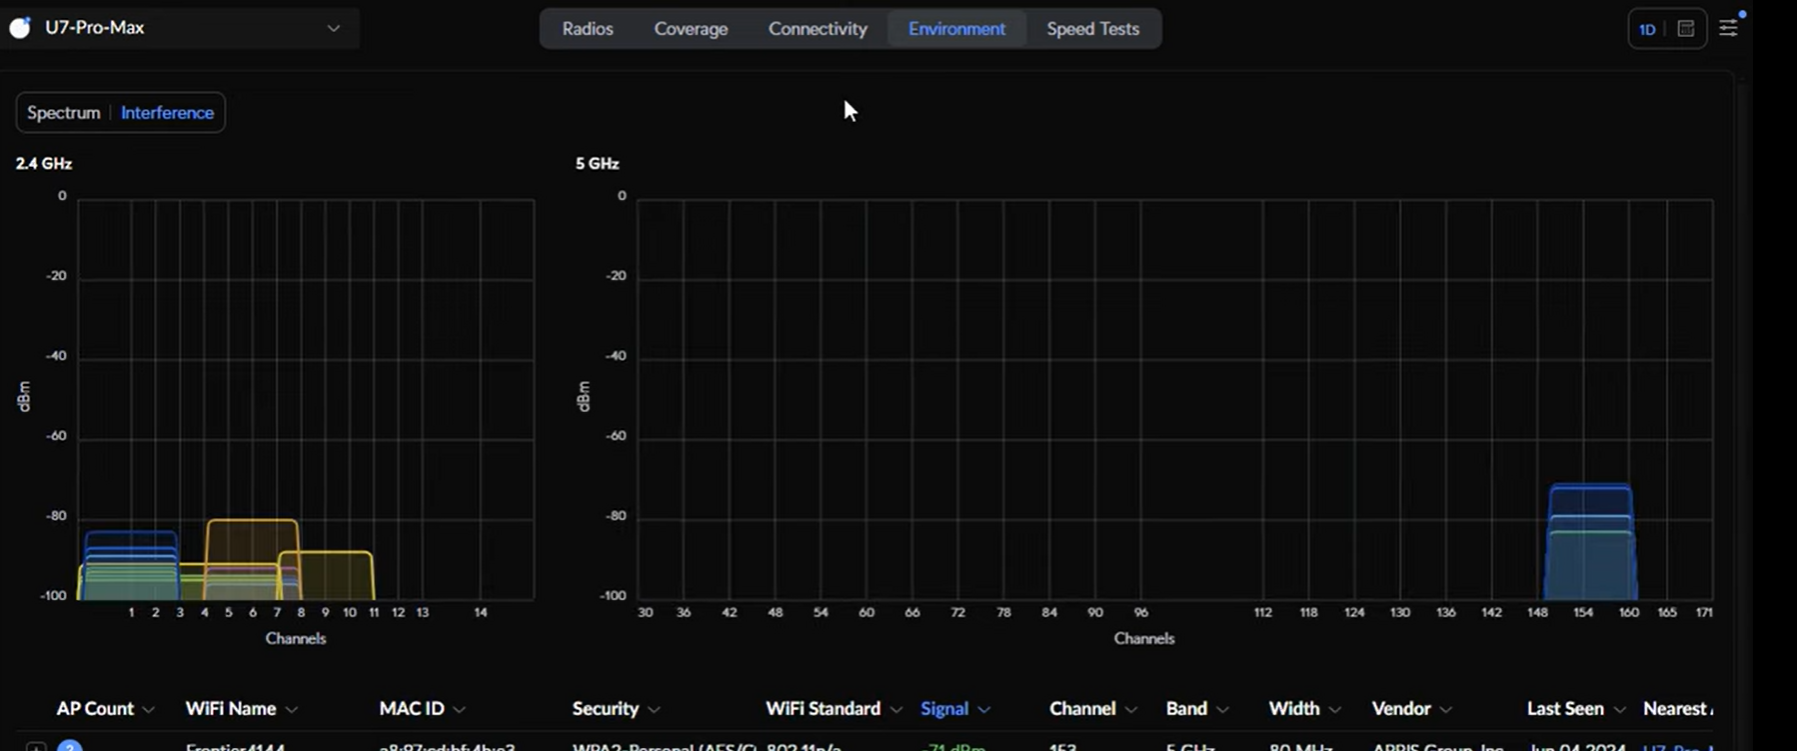Screen dimensions: 1797x751
Task: Click the sort arrow beside Signal
Action: click(x=984, y=710)
